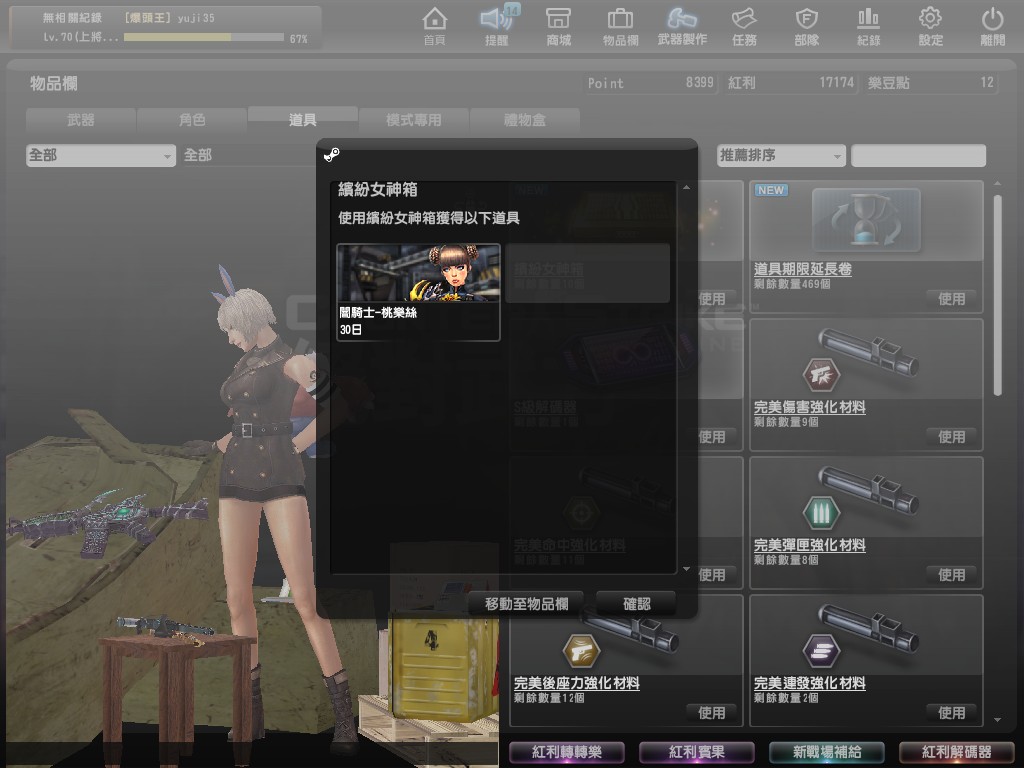Click the 確認 button in dialog
This screenshot has height=768, width=1024.
637,604
